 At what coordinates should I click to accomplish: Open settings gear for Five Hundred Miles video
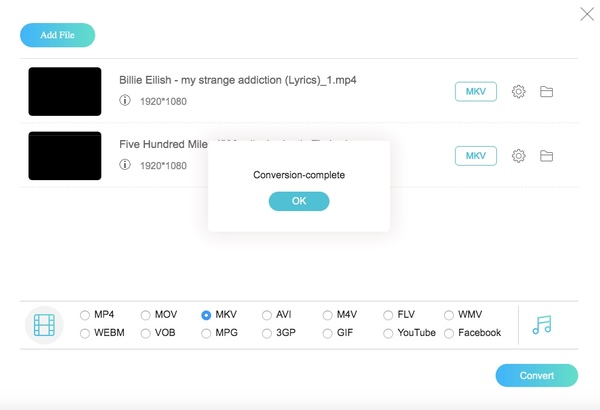pos(518,156)
